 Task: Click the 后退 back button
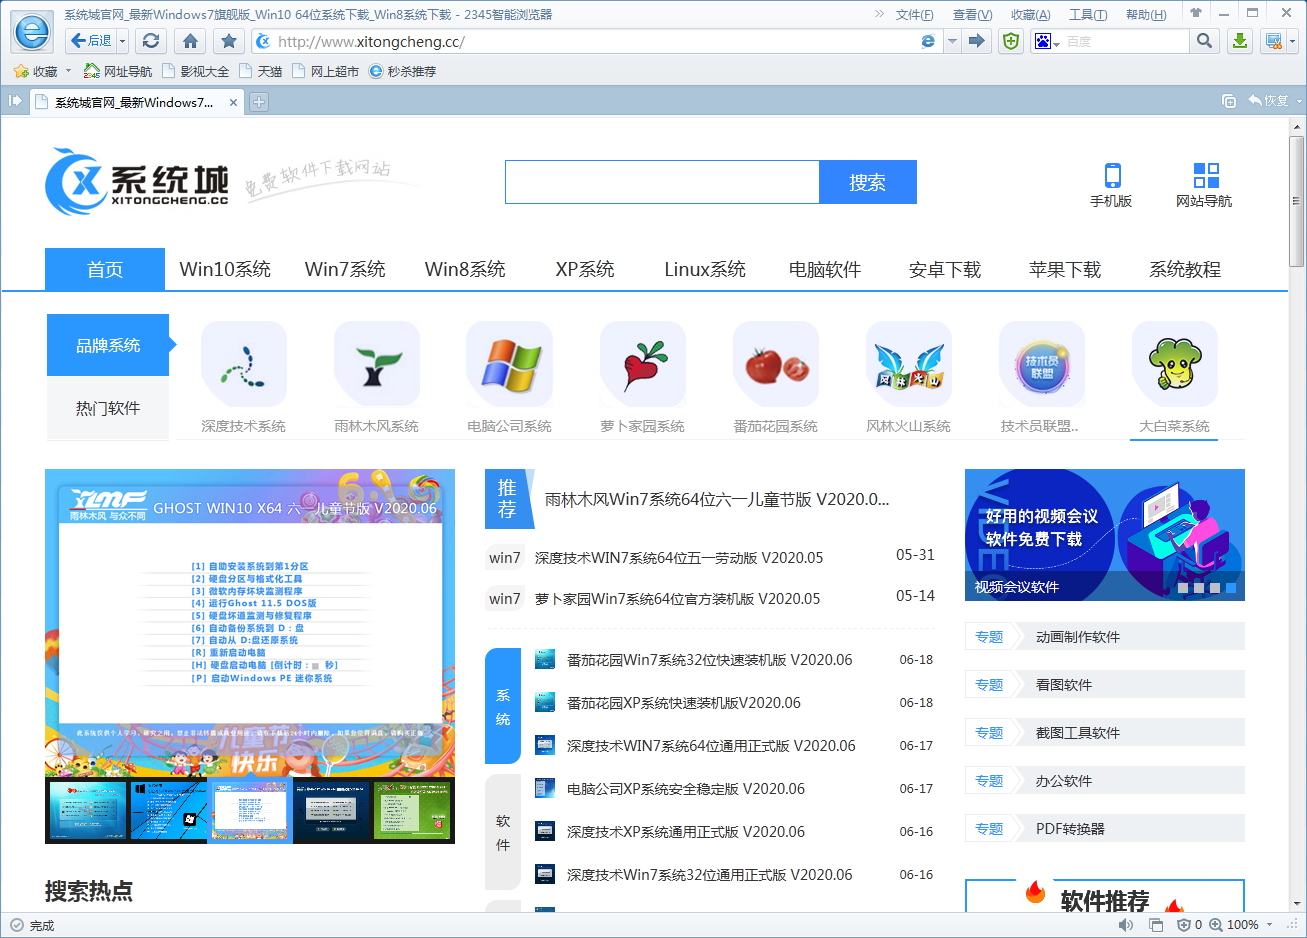coord(91,41)
